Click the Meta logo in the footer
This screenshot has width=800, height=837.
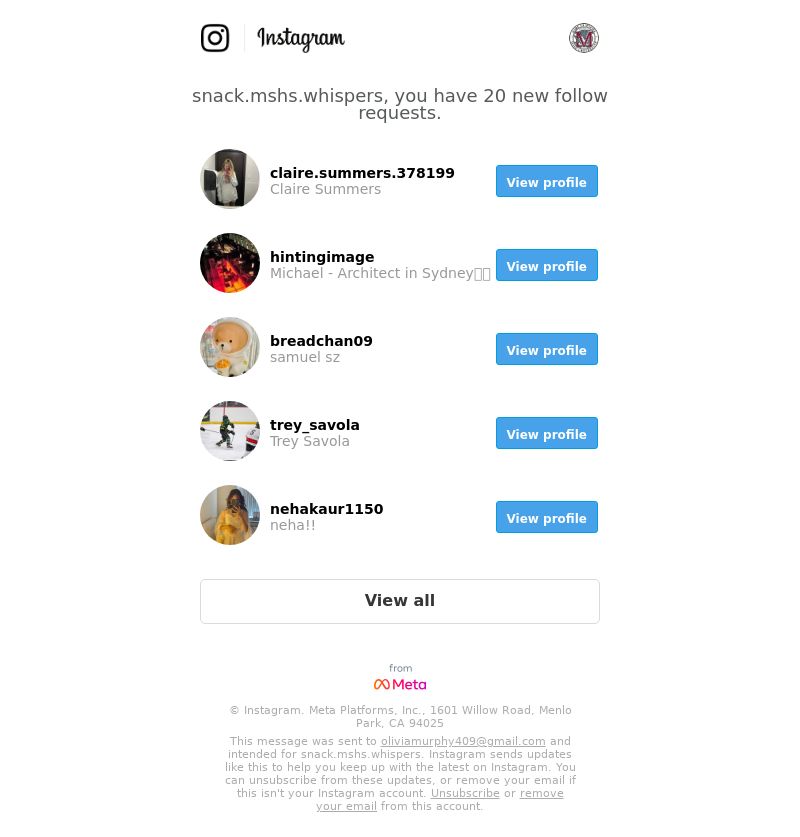click(400, 684)
